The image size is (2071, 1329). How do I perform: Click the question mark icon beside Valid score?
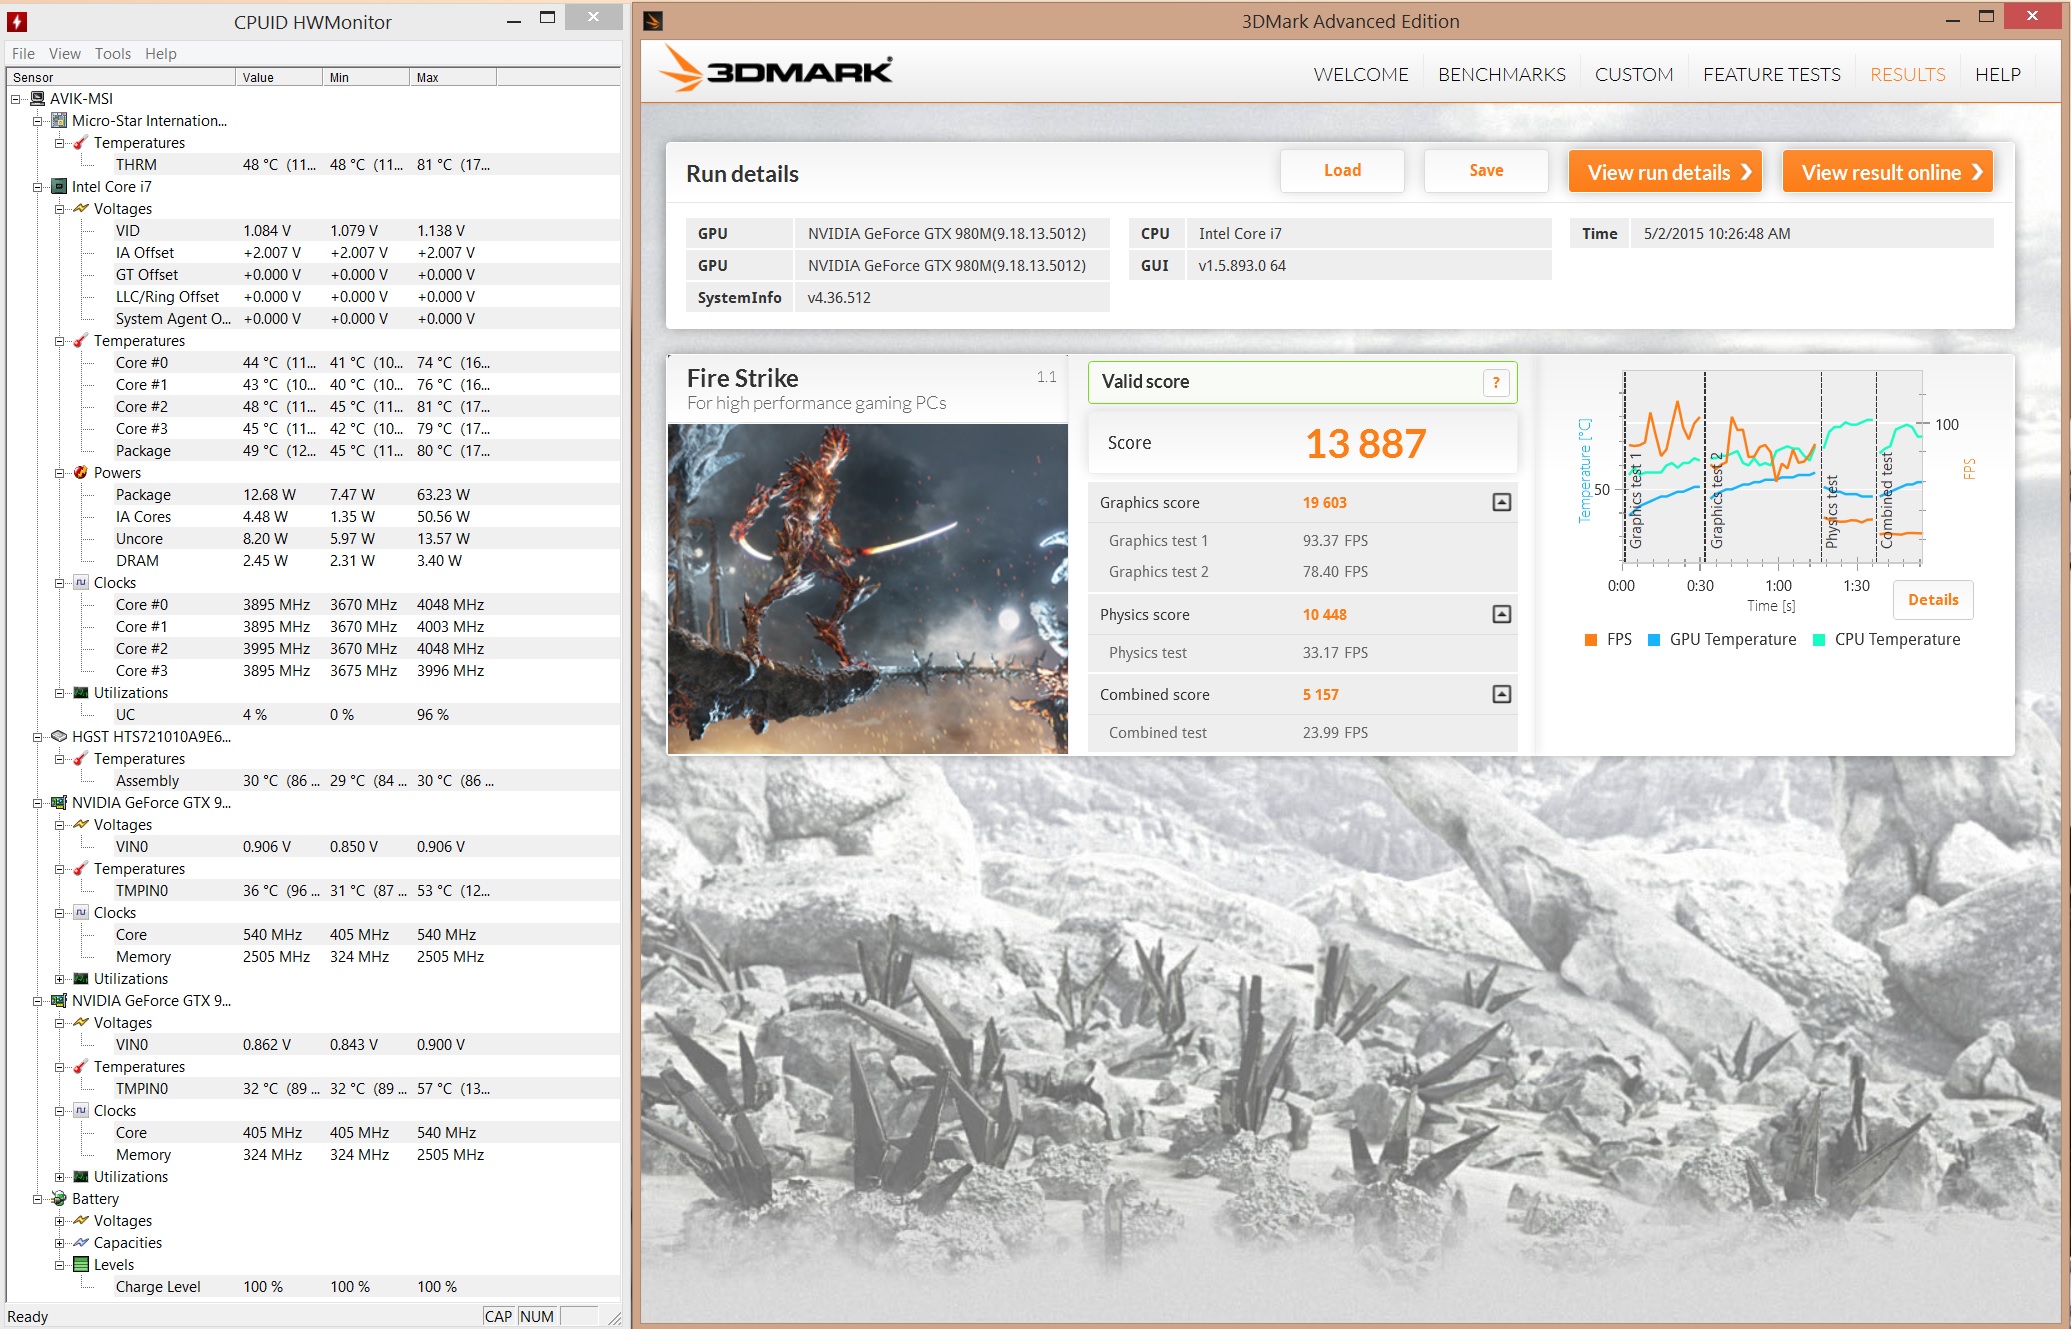click(1496, 382)
